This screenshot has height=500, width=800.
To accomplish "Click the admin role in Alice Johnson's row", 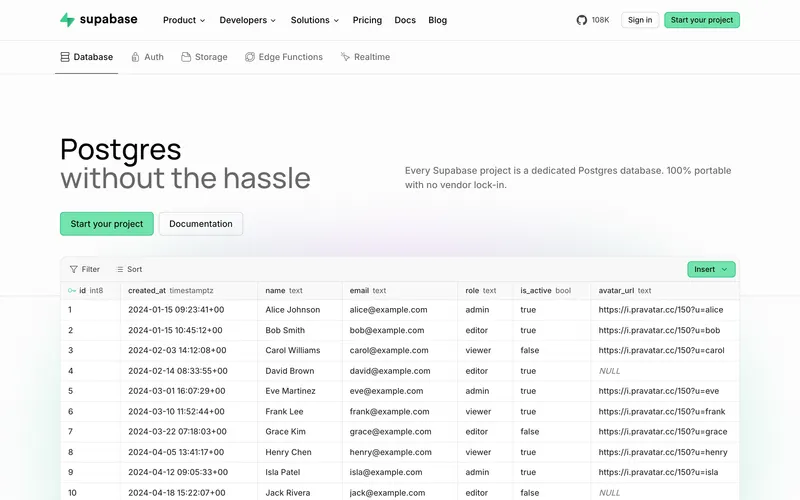I will 485,310.
